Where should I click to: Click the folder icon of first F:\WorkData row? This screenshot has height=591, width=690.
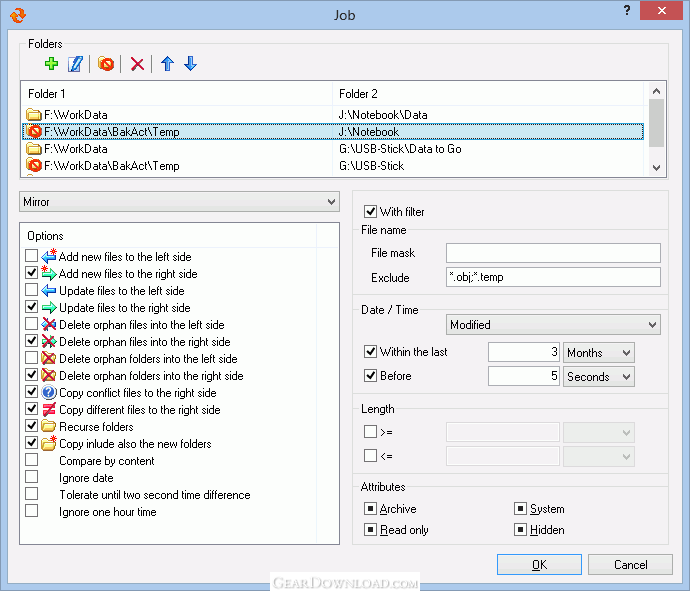(x=33, y=115)
